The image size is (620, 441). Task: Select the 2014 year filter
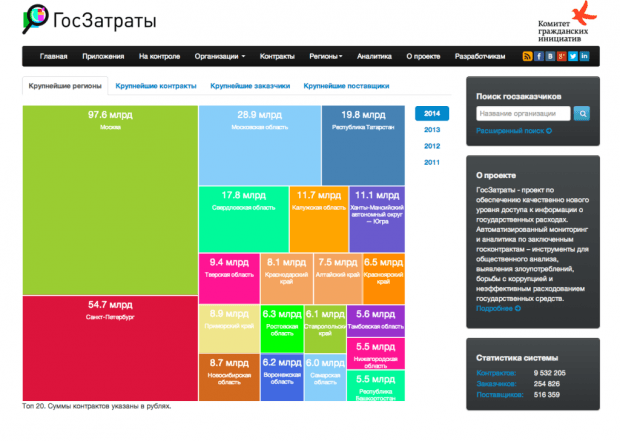pos(432,114)
